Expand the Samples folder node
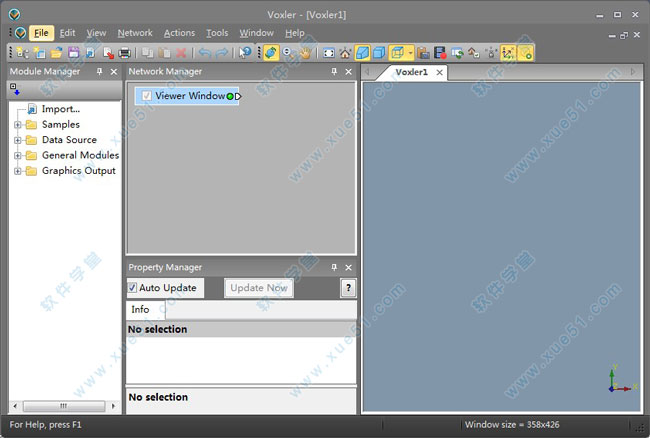 click(17, 125)
